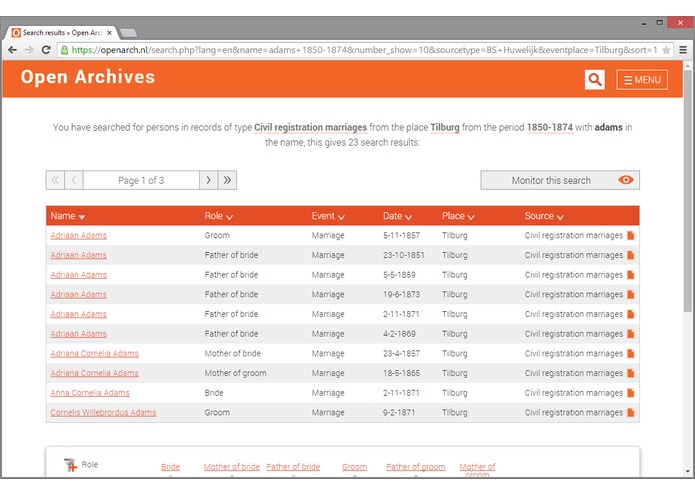Click the openarch.nl address bar
The image size is (695, 494).
click(363, 50)
